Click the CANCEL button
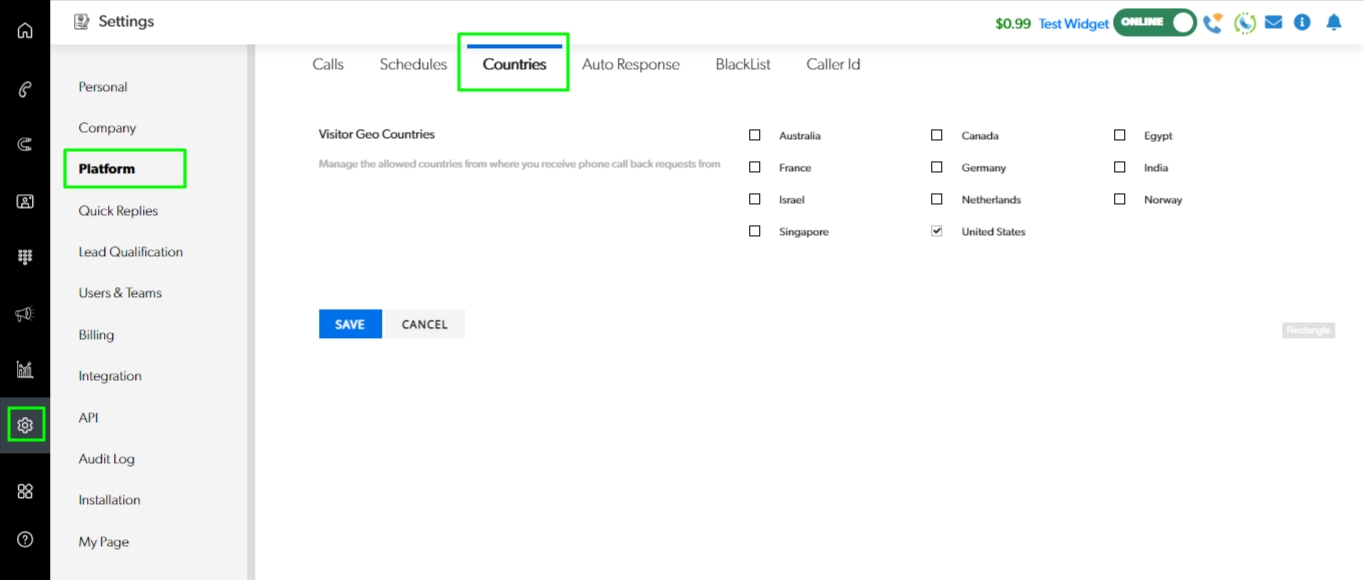The image size is (1364, 580). point(424,324)
